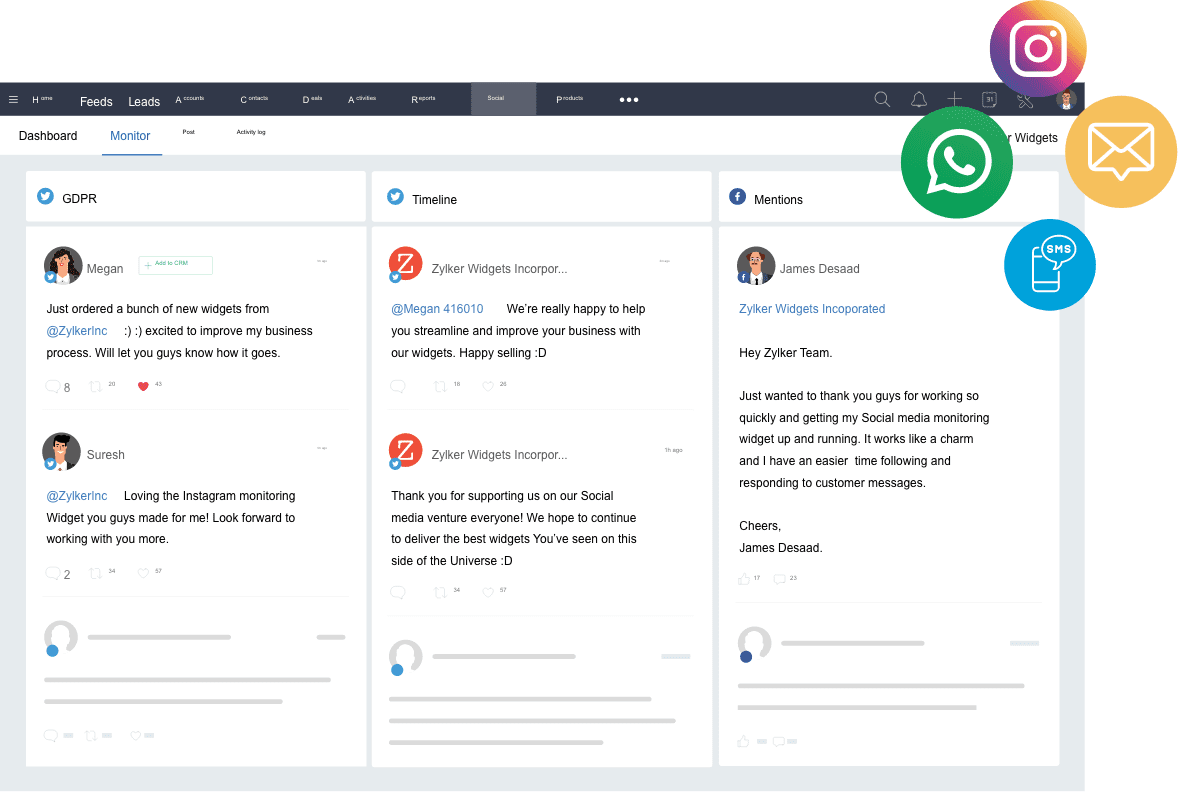Click Suresh's profile picture
The width and height of the screenshot is (1195, 792).
point(62,452)
